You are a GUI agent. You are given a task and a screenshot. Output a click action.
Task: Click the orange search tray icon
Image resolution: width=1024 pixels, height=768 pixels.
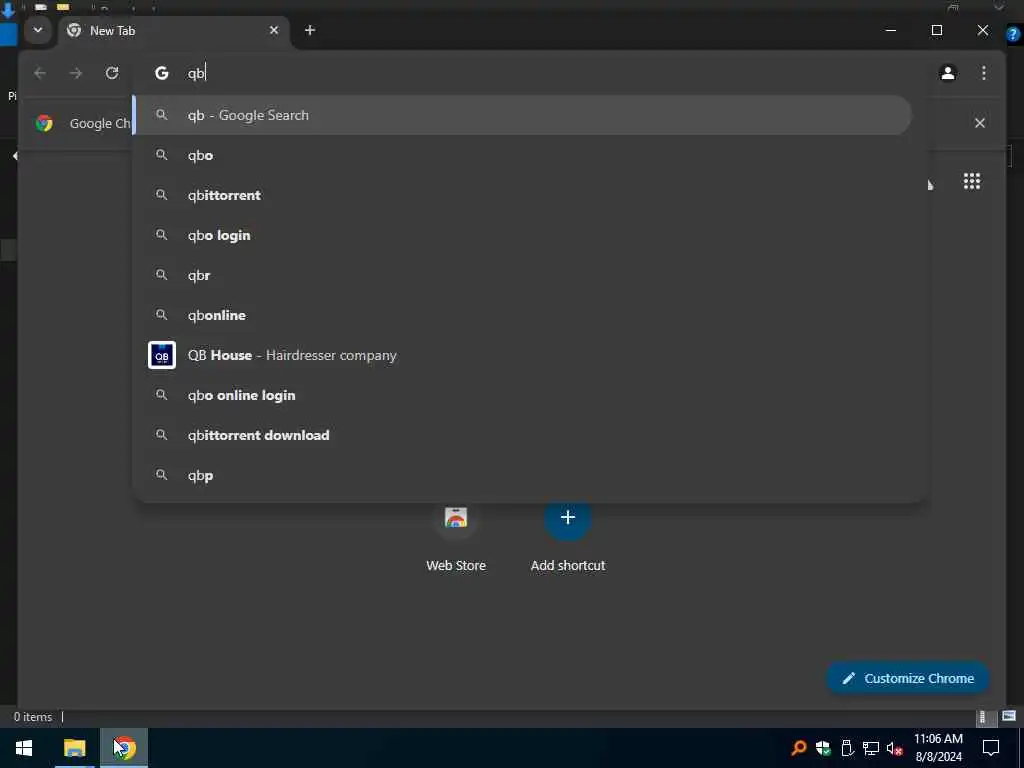(798, 748)
